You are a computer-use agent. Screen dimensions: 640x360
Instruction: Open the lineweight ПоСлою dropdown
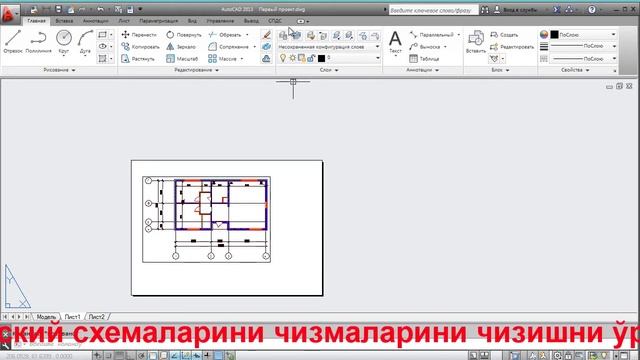pos(583,47)
